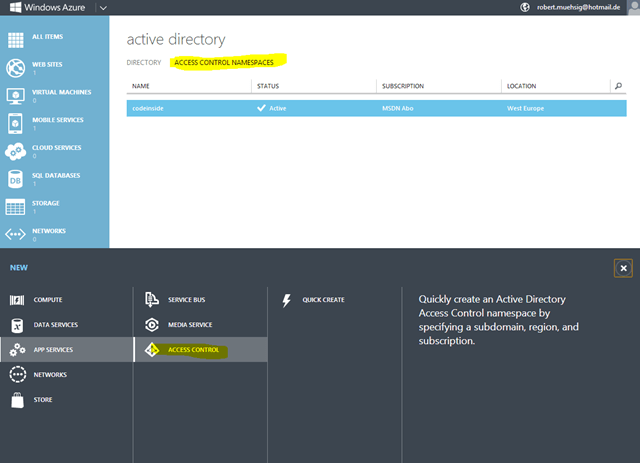Click the Compute icon in New panel
The image size is (640, 463).
(17, 300)
